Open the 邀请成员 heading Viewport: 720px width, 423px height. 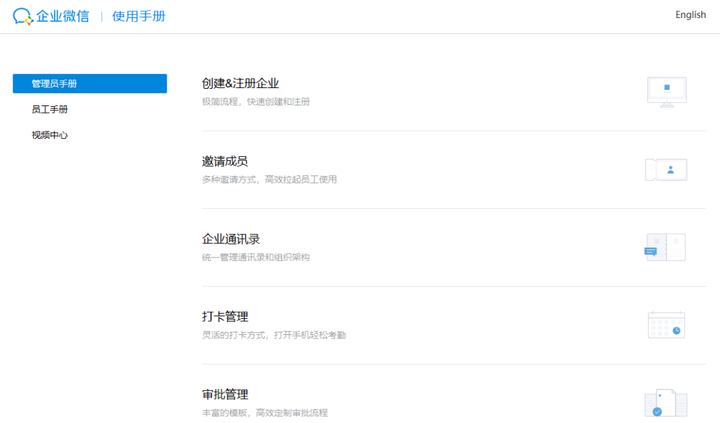[x=225, y=161]
